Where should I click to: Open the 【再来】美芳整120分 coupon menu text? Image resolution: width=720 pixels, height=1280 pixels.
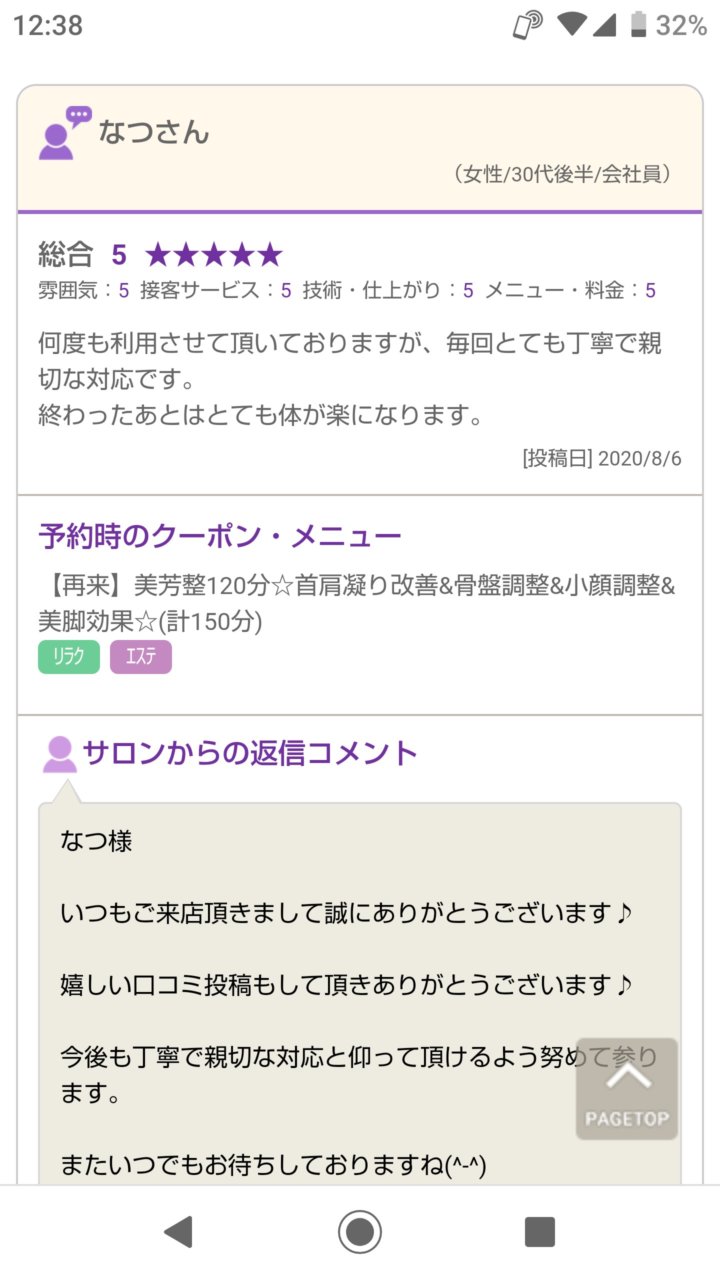[357, 603]
